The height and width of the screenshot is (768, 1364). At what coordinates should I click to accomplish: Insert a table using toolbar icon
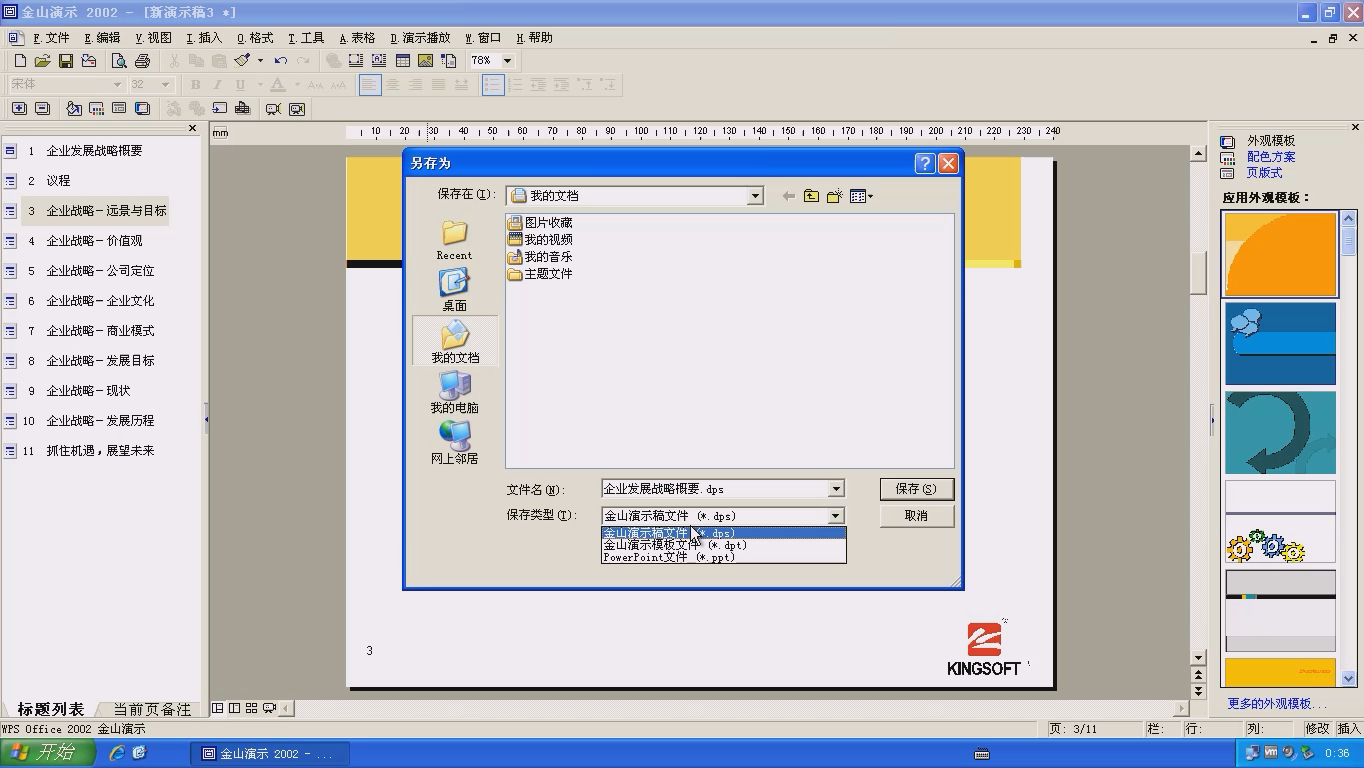click(x=402, y=61)
